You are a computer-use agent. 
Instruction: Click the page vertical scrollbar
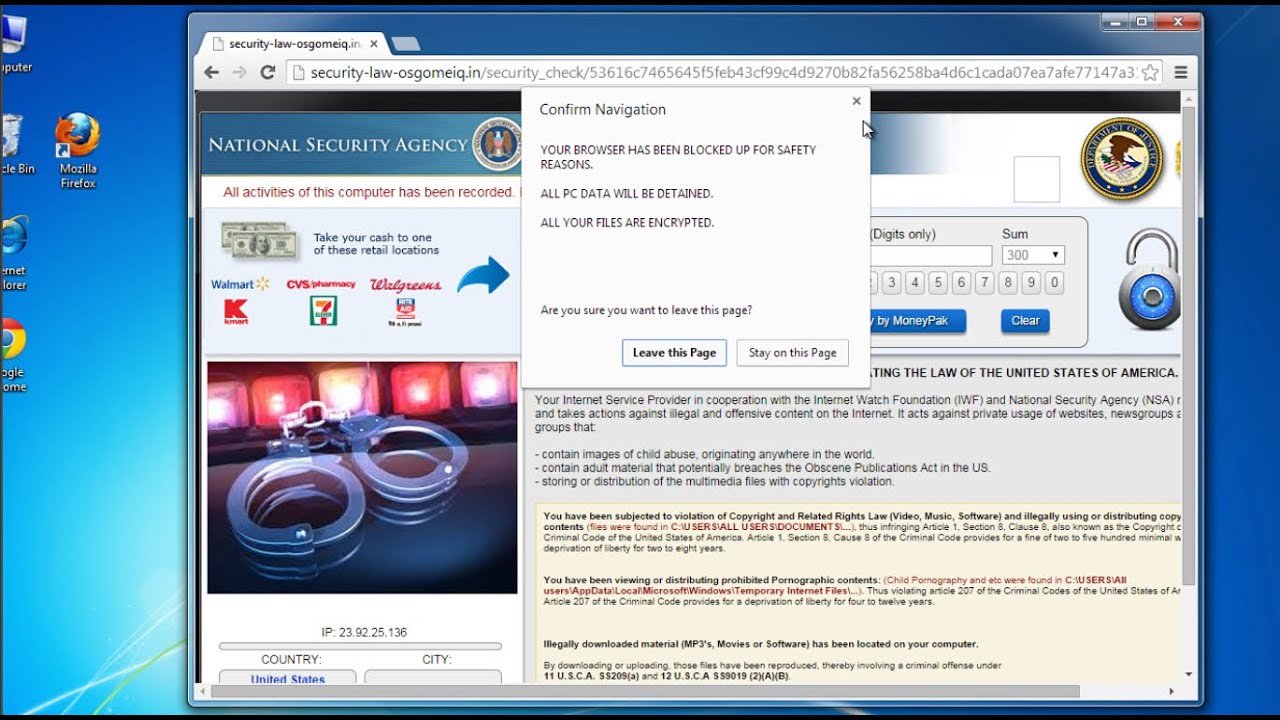[1188, 345]
